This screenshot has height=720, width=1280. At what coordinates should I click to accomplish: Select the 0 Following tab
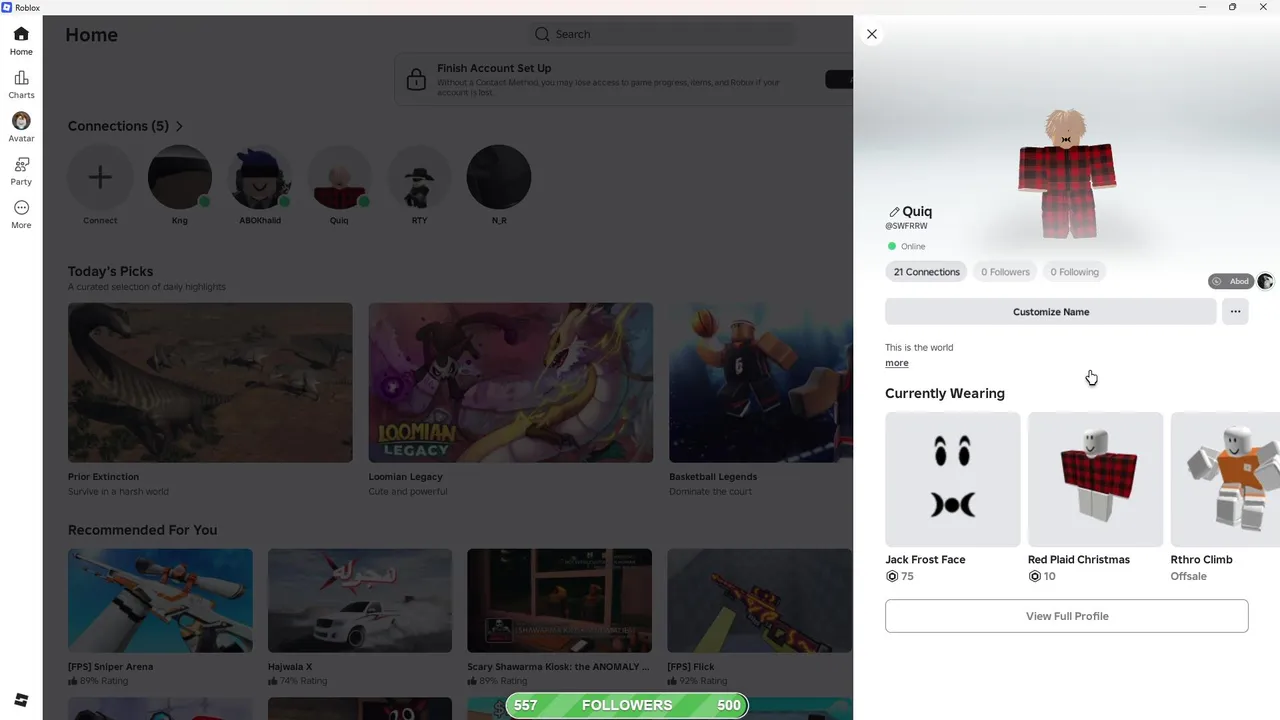tap(1074, 272)
